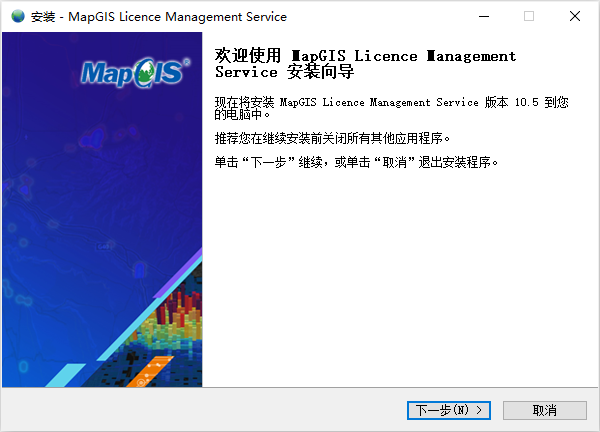The image size is (600, 432).
Task: Click the installer globe icon in title bar
Action: click(18, 16)
